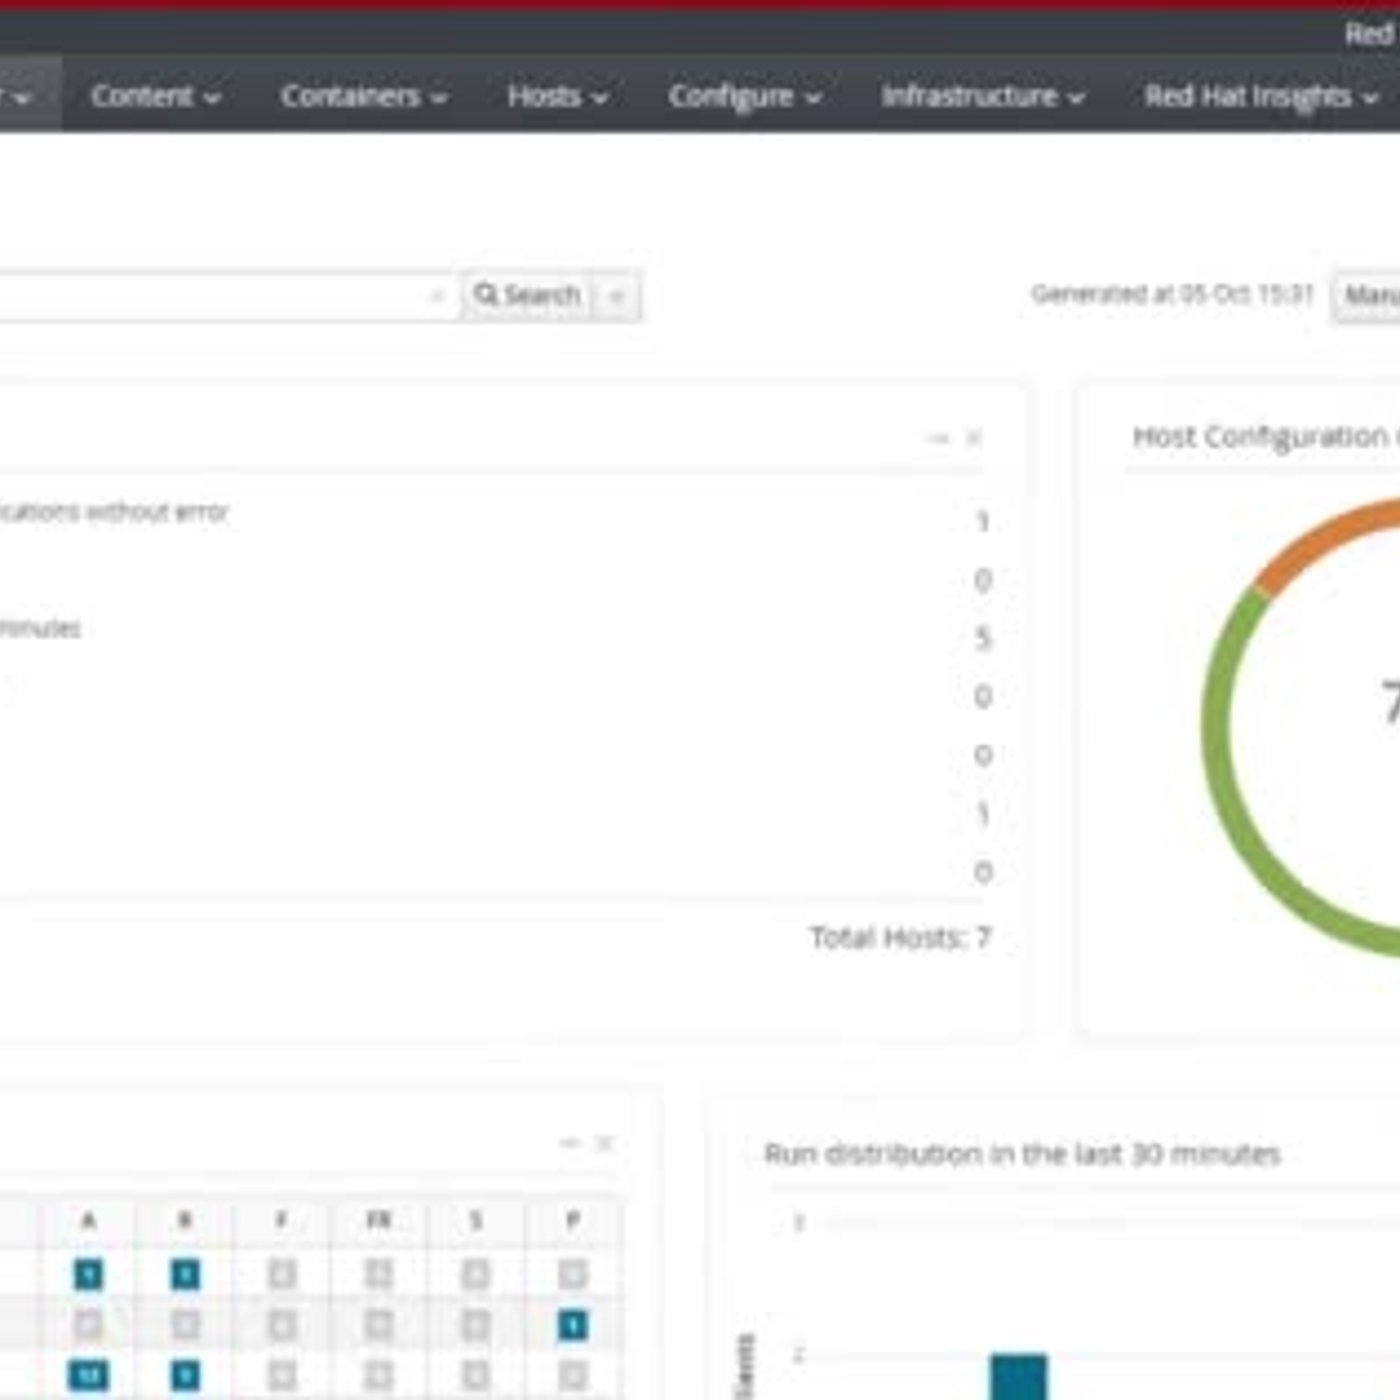
Task: Click the count 5 on the 'minutes' row
Action: pyautogui.click(x=983, y=638)
